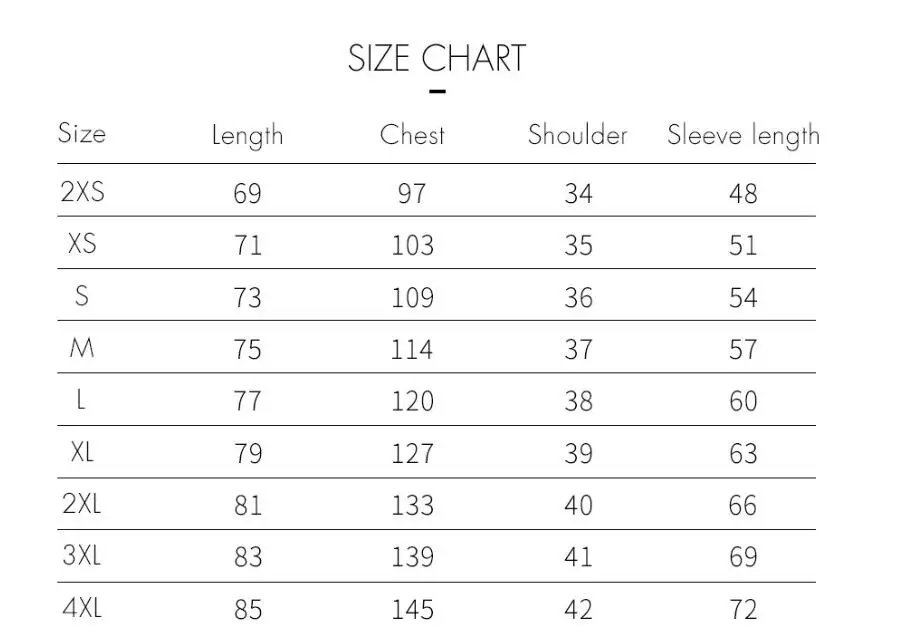Image resolution: width=897 pixels, height=641 pixels.
Task: Select the L size row label
Action: pyautogui.click(x=81, y=399)
